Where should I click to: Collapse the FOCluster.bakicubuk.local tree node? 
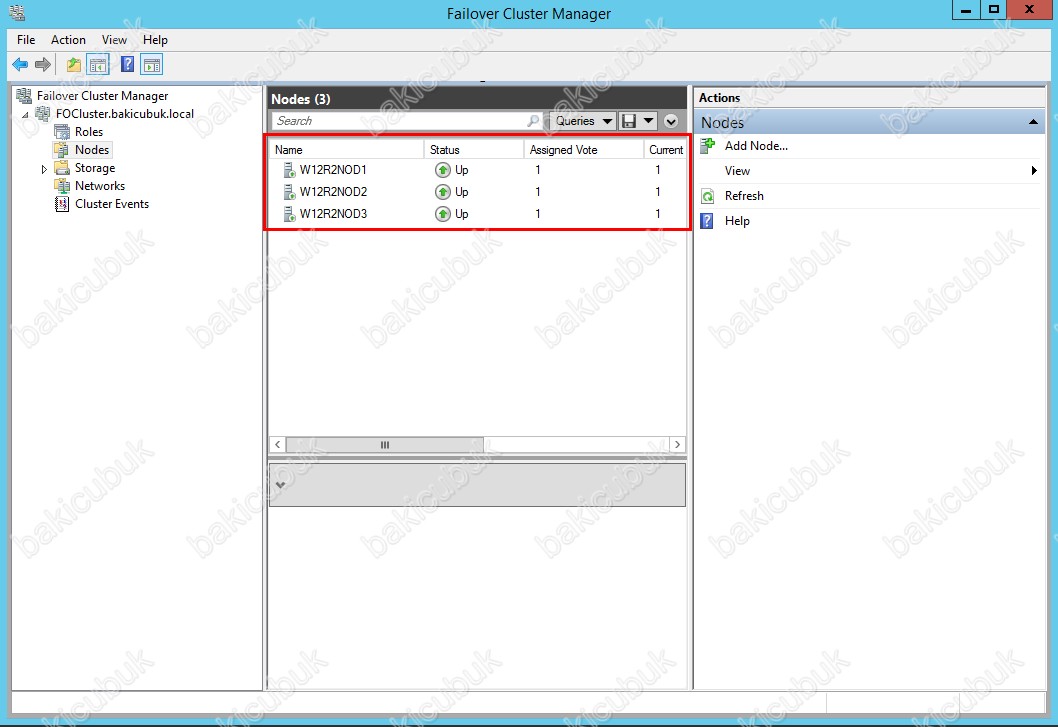(x=26, y=115)
